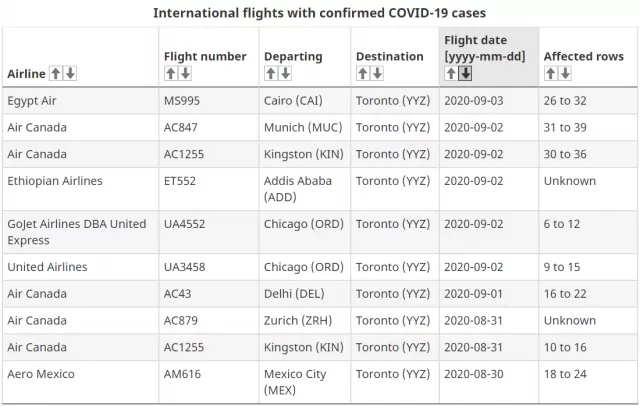The width and height of the screenshot is (640, 406).
Task: Sort Affected rows descending arrow
Action: pos(565,73)
